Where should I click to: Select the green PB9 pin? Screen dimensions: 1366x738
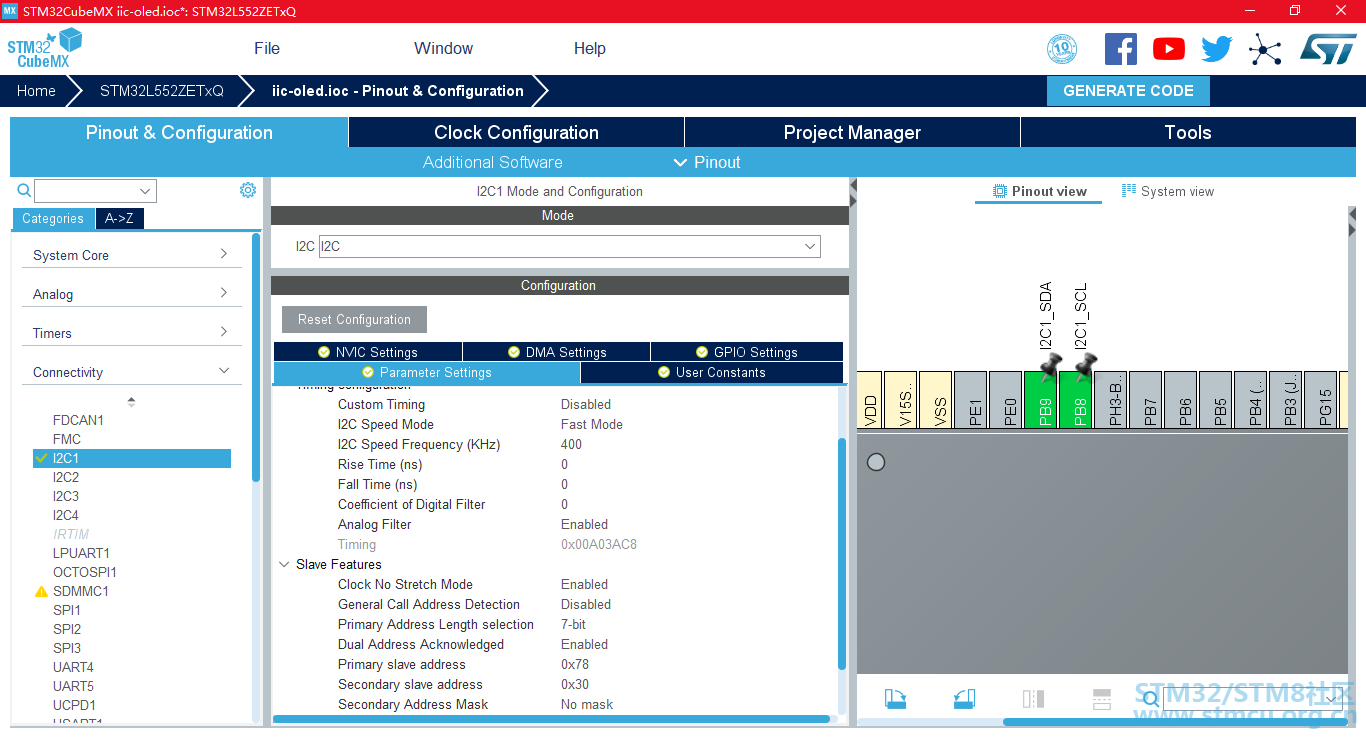click(1041, 401)
